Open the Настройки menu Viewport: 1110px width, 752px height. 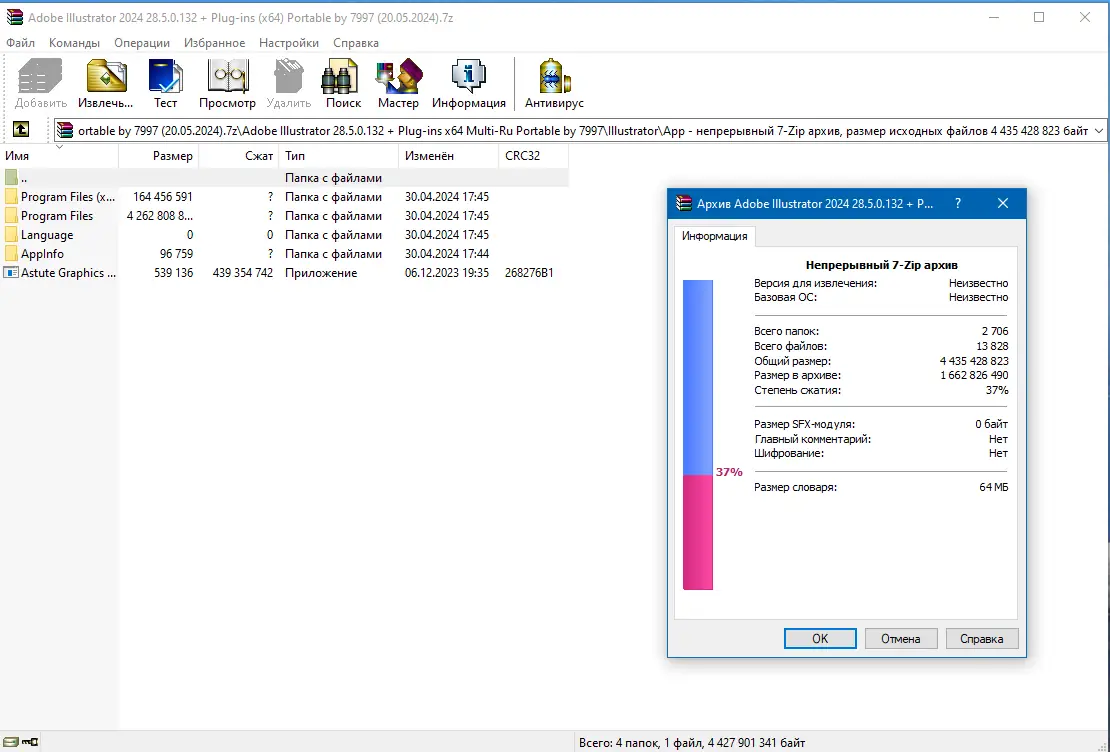[289, 42]
